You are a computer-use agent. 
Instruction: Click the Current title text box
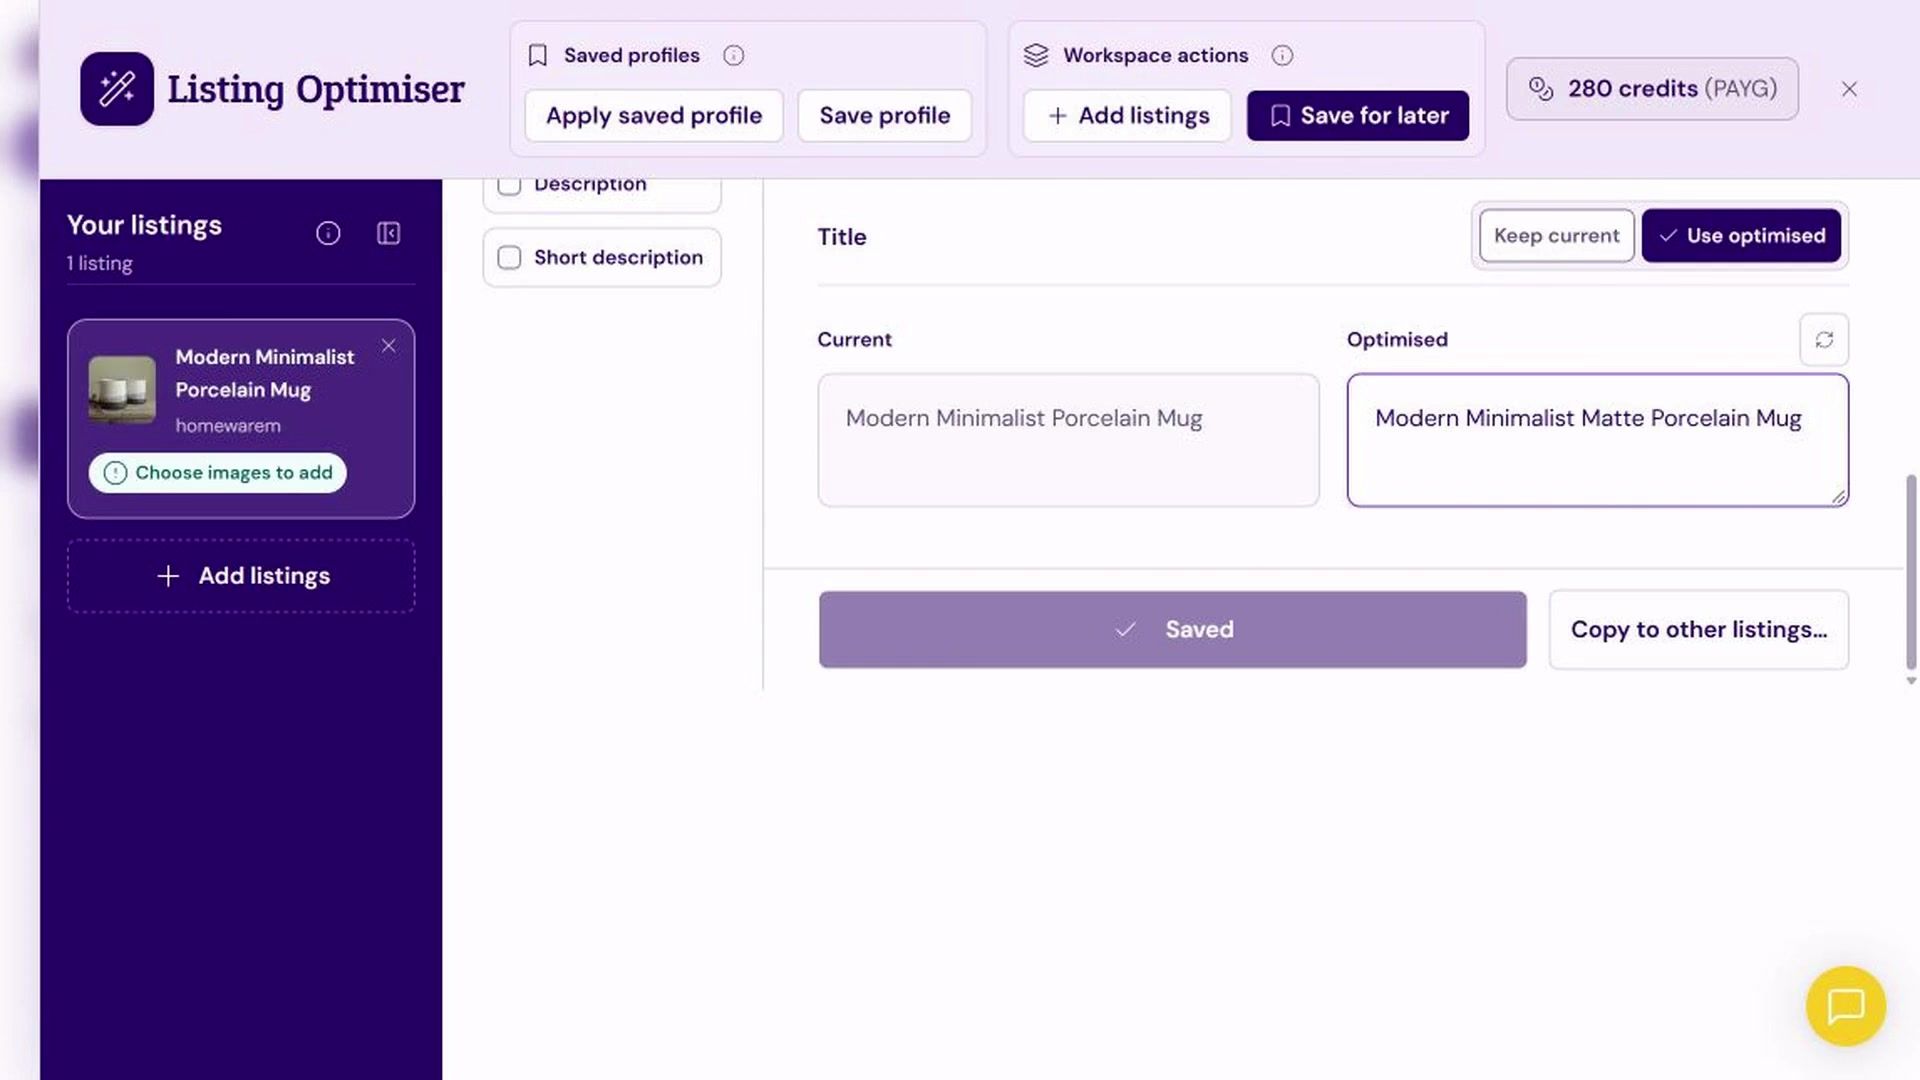point(1068,440)
